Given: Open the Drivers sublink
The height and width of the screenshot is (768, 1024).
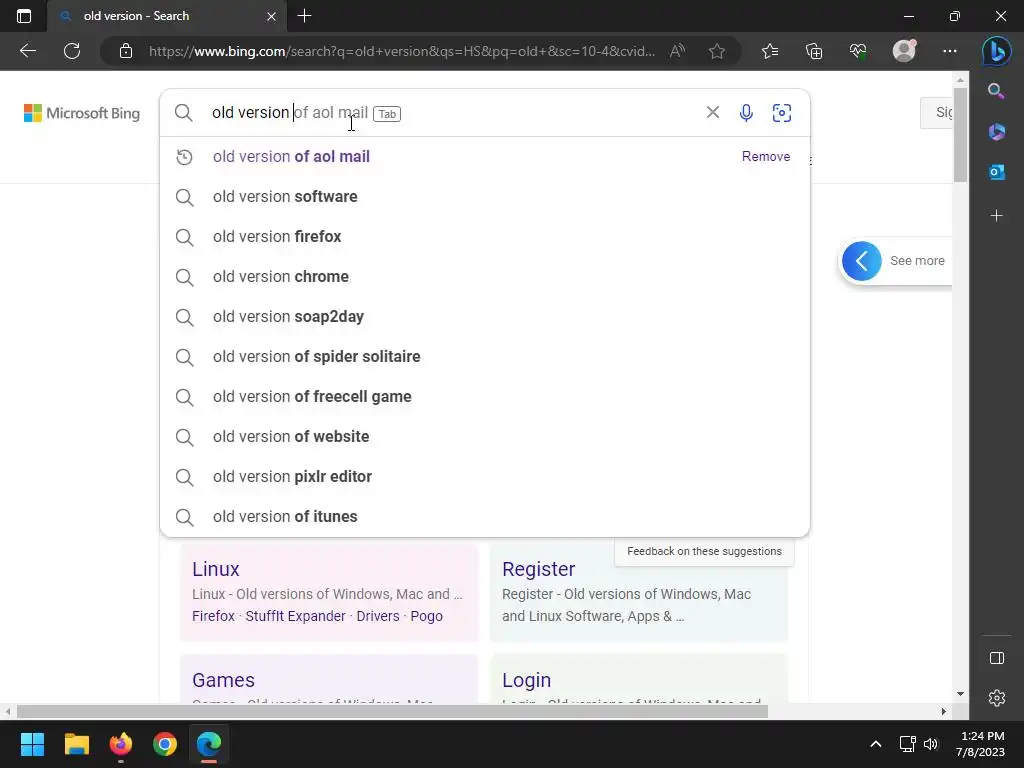Looking at the screenshot, I should (x=377, y=616).
